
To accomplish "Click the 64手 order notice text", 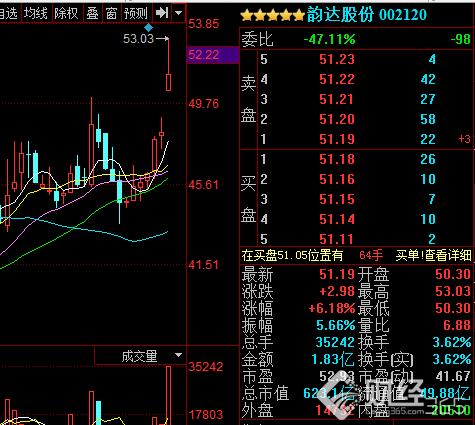I will 371,255.
